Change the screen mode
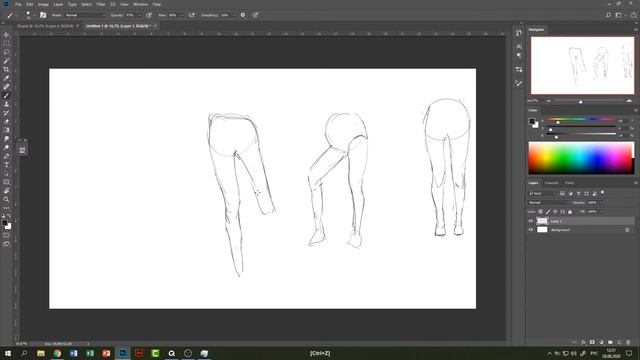Image resolution: width=640 pixels, height=360 pixels. click(6, 244)
